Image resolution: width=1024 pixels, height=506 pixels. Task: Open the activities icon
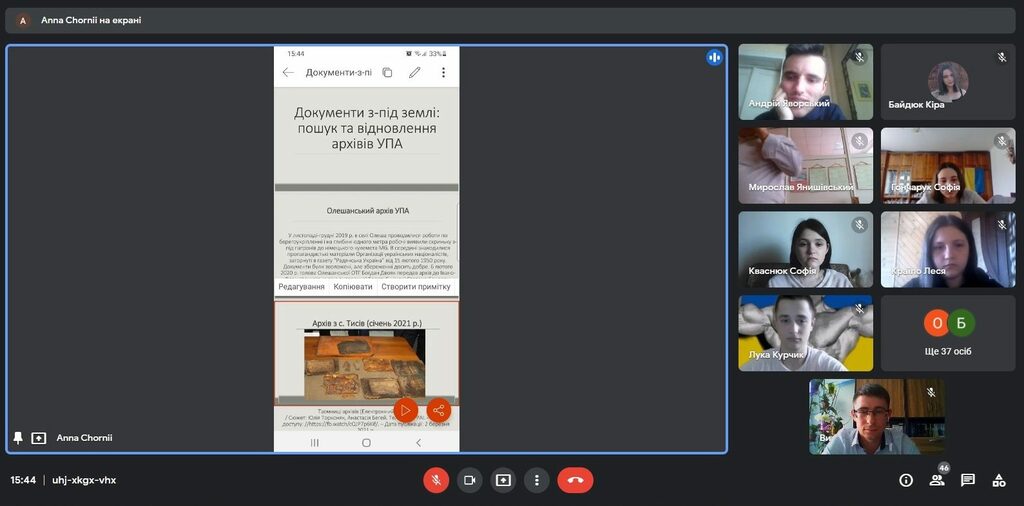(999, 480)
